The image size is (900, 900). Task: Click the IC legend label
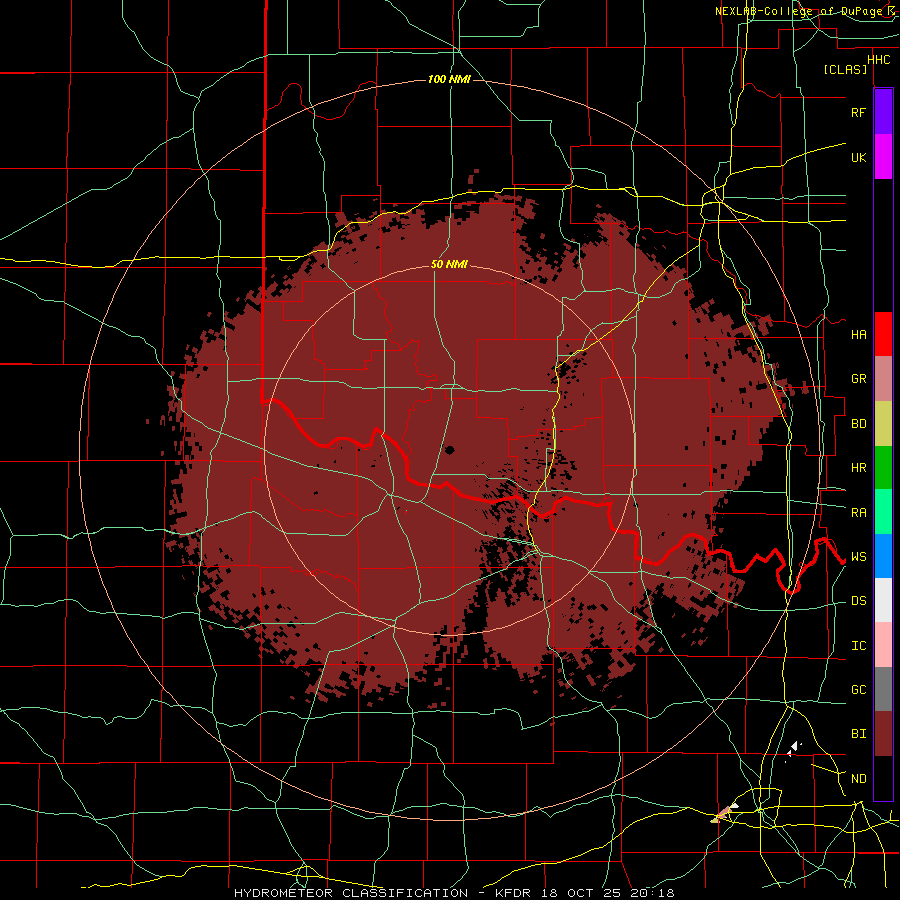click(x=858, y=646)
